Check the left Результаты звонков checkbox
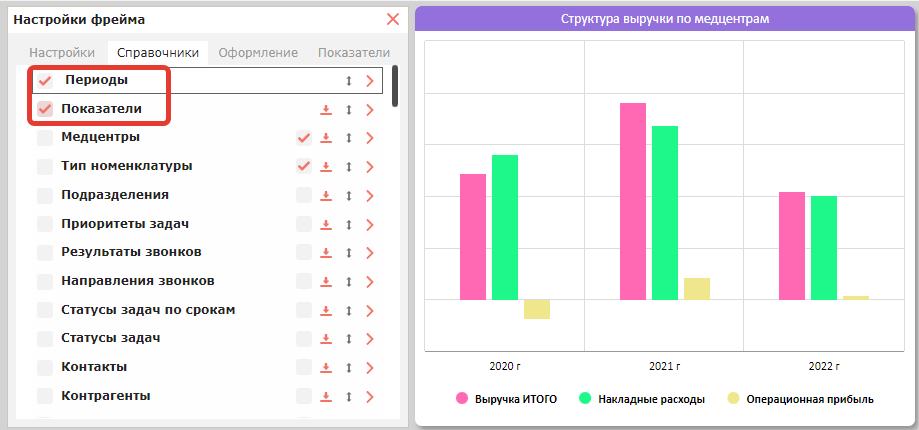Screen dimensions: 919x430 pyautogui.click(x=45, y=253)
